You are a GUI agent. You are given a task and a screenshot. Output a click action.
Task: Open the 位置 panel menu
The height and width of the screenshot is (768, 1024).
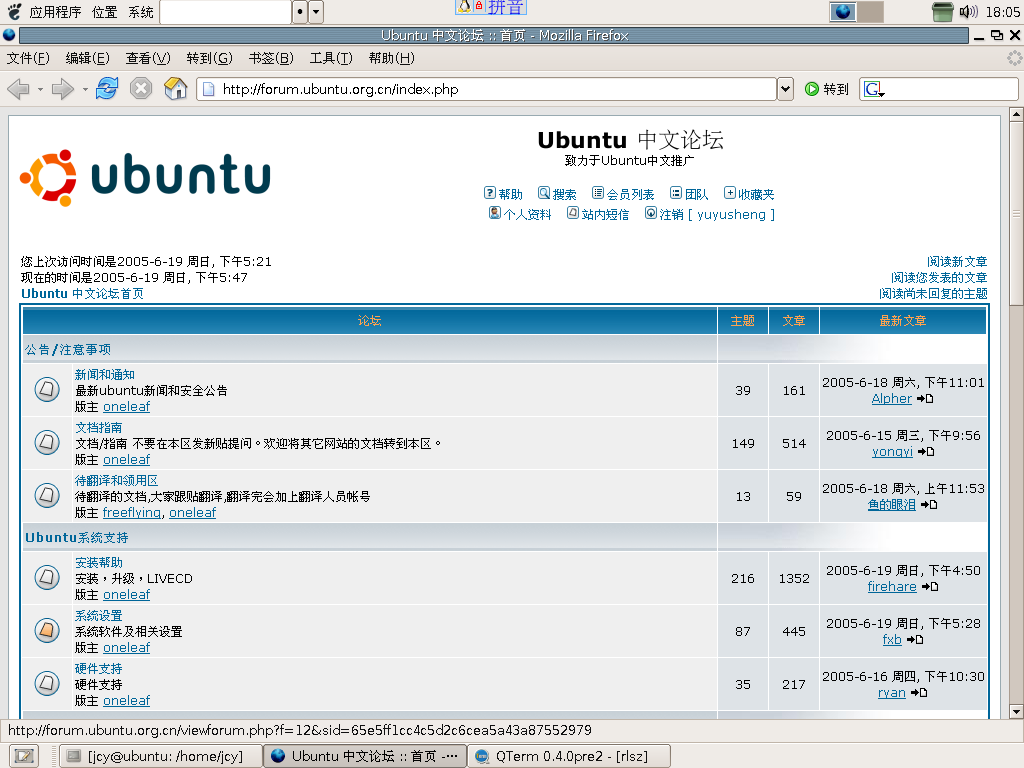(x=104, y=12)
